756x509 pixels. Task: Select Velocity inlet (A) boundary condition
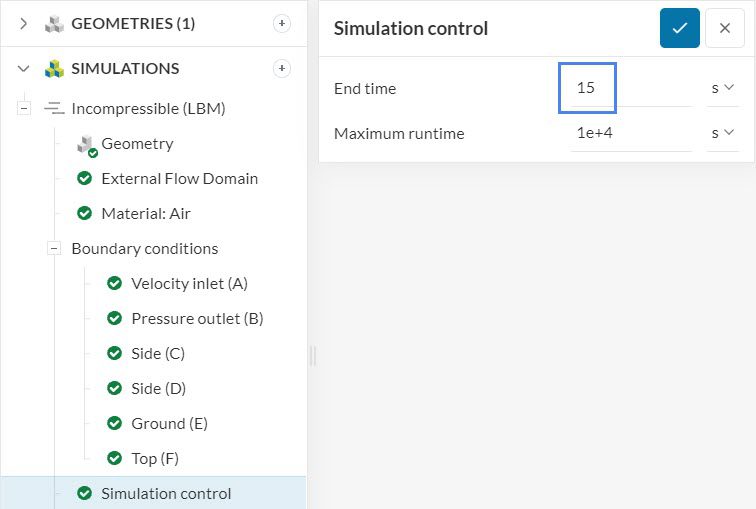point(189,283)
